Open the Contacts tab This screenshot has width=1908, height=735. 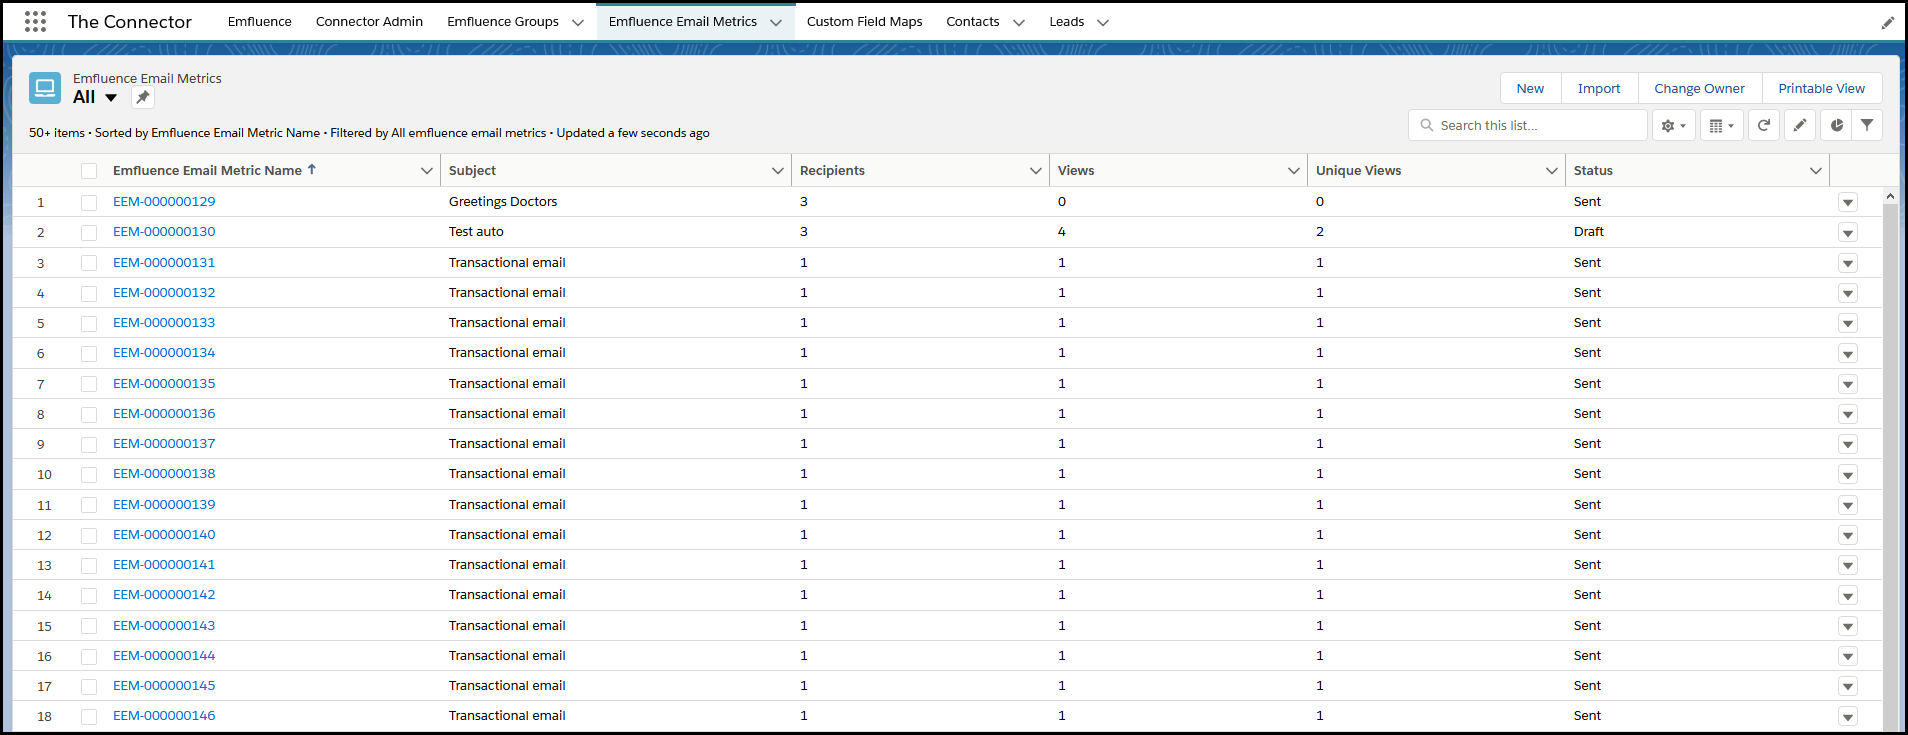point(973,21)
